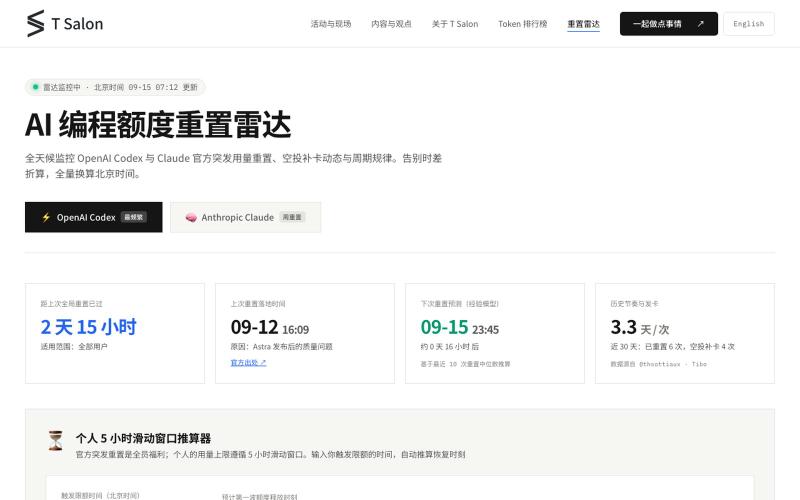Open Token 排行榜 navigation item
The height and width of the screenshot is (500, 800).
click(522, 24)
